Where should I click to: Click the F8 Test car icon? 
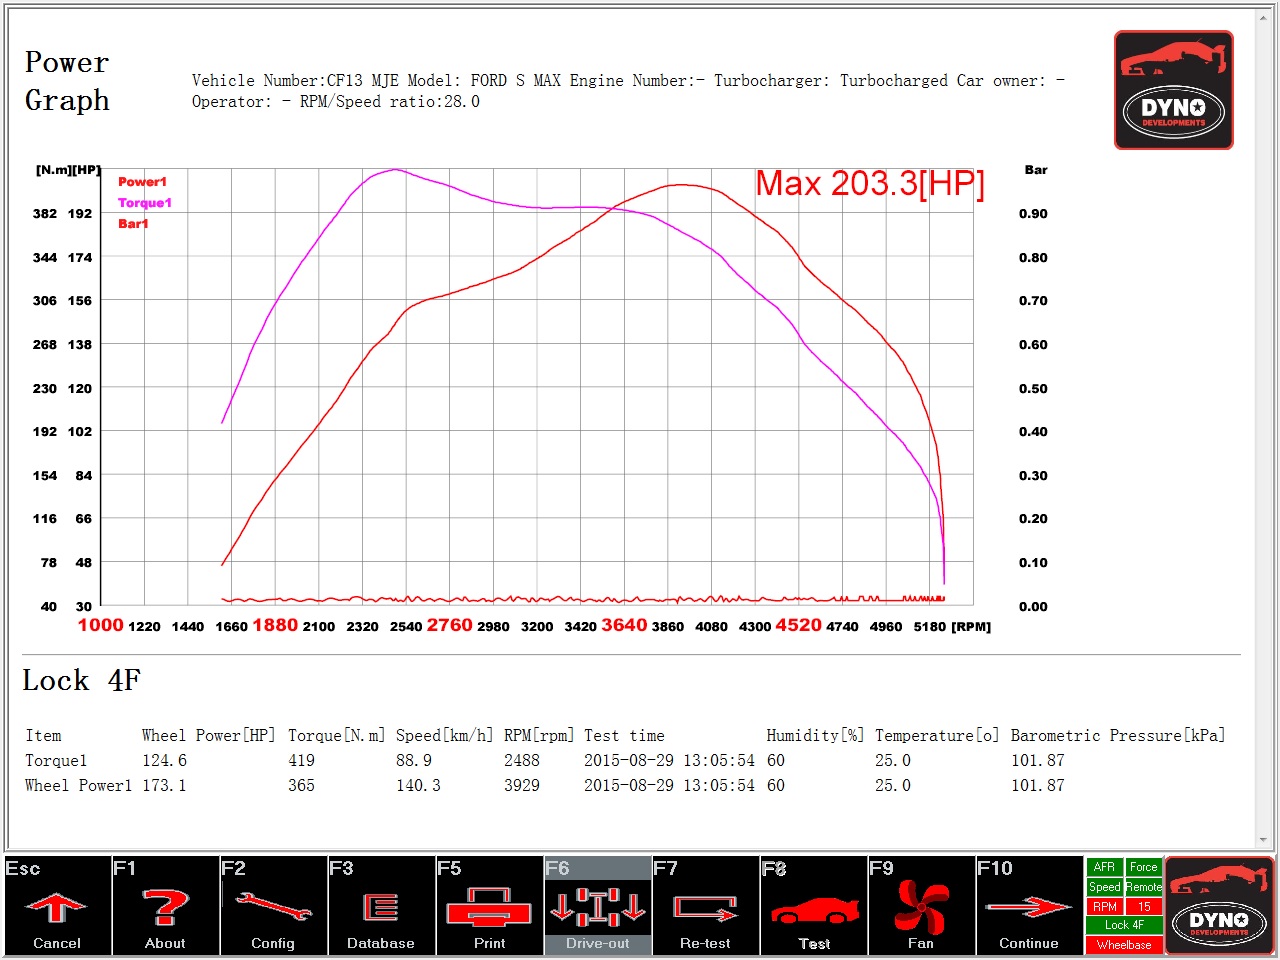(x=814, y=910)
